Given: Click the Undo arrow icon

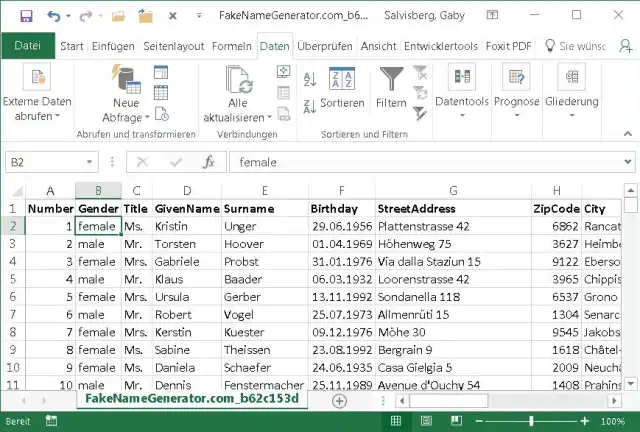Looking at the screenshot, I should [x=54, y=16].
